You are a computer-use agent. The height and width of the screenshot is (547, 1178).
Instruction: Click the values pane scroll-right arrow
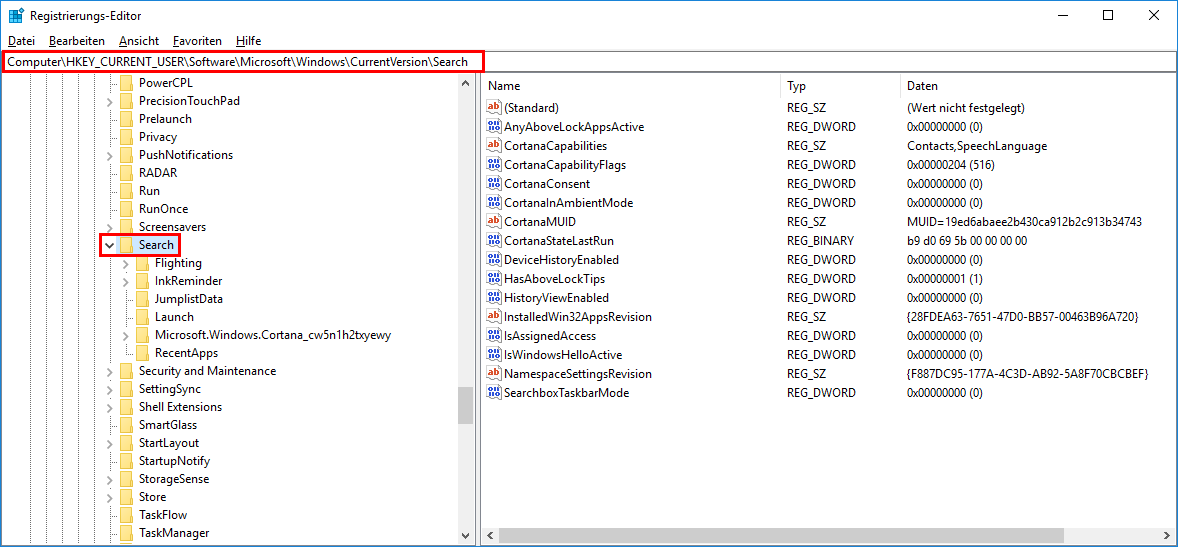coord(1167,536)
